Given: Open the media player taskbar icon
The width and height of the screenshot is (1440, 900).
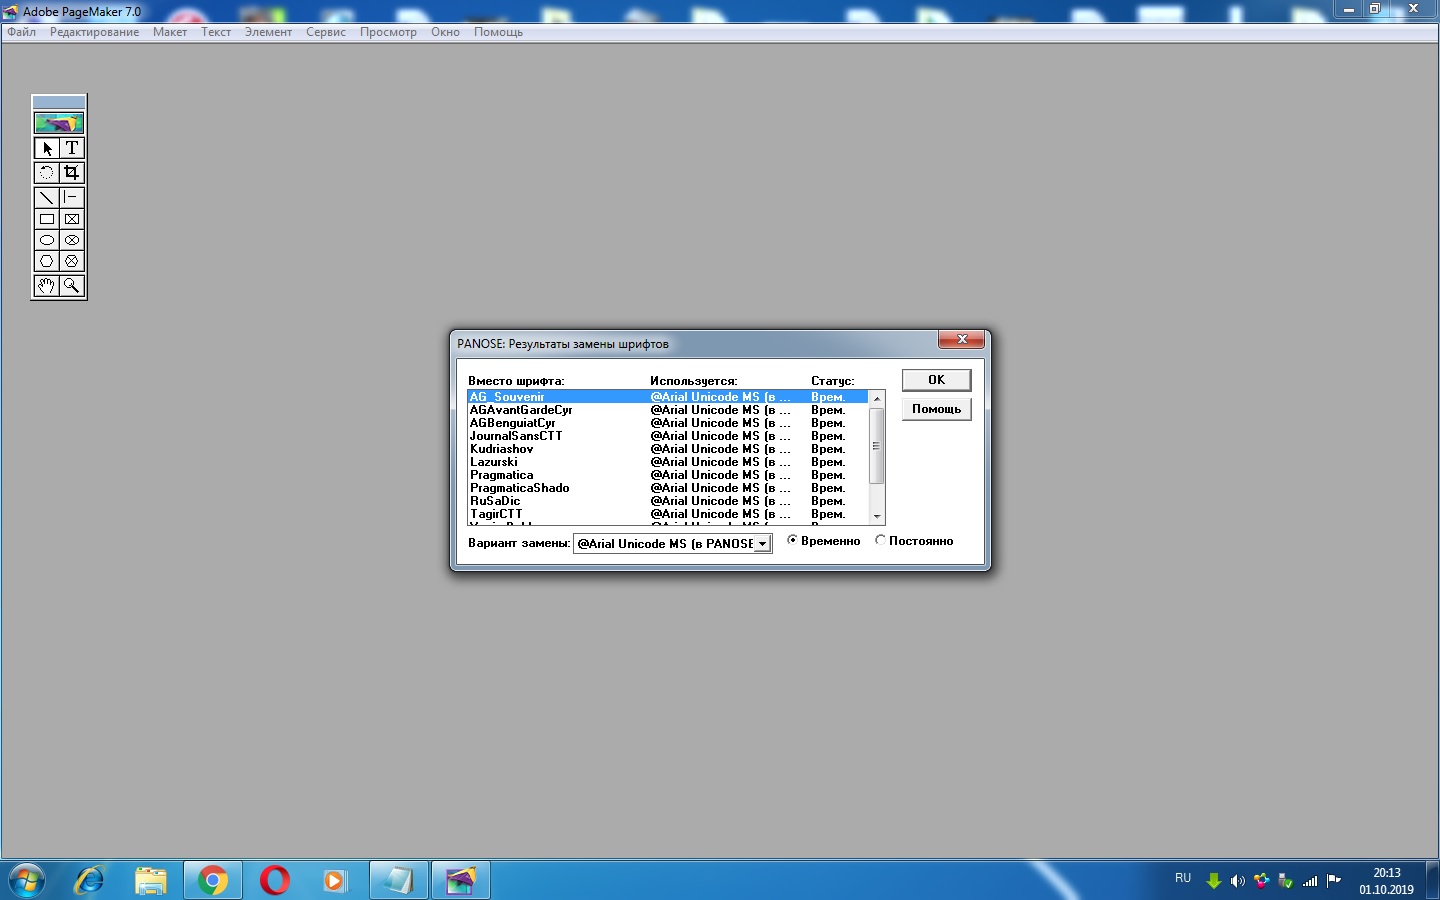Looking at the screenshot, I should click(x=334, y=881).
